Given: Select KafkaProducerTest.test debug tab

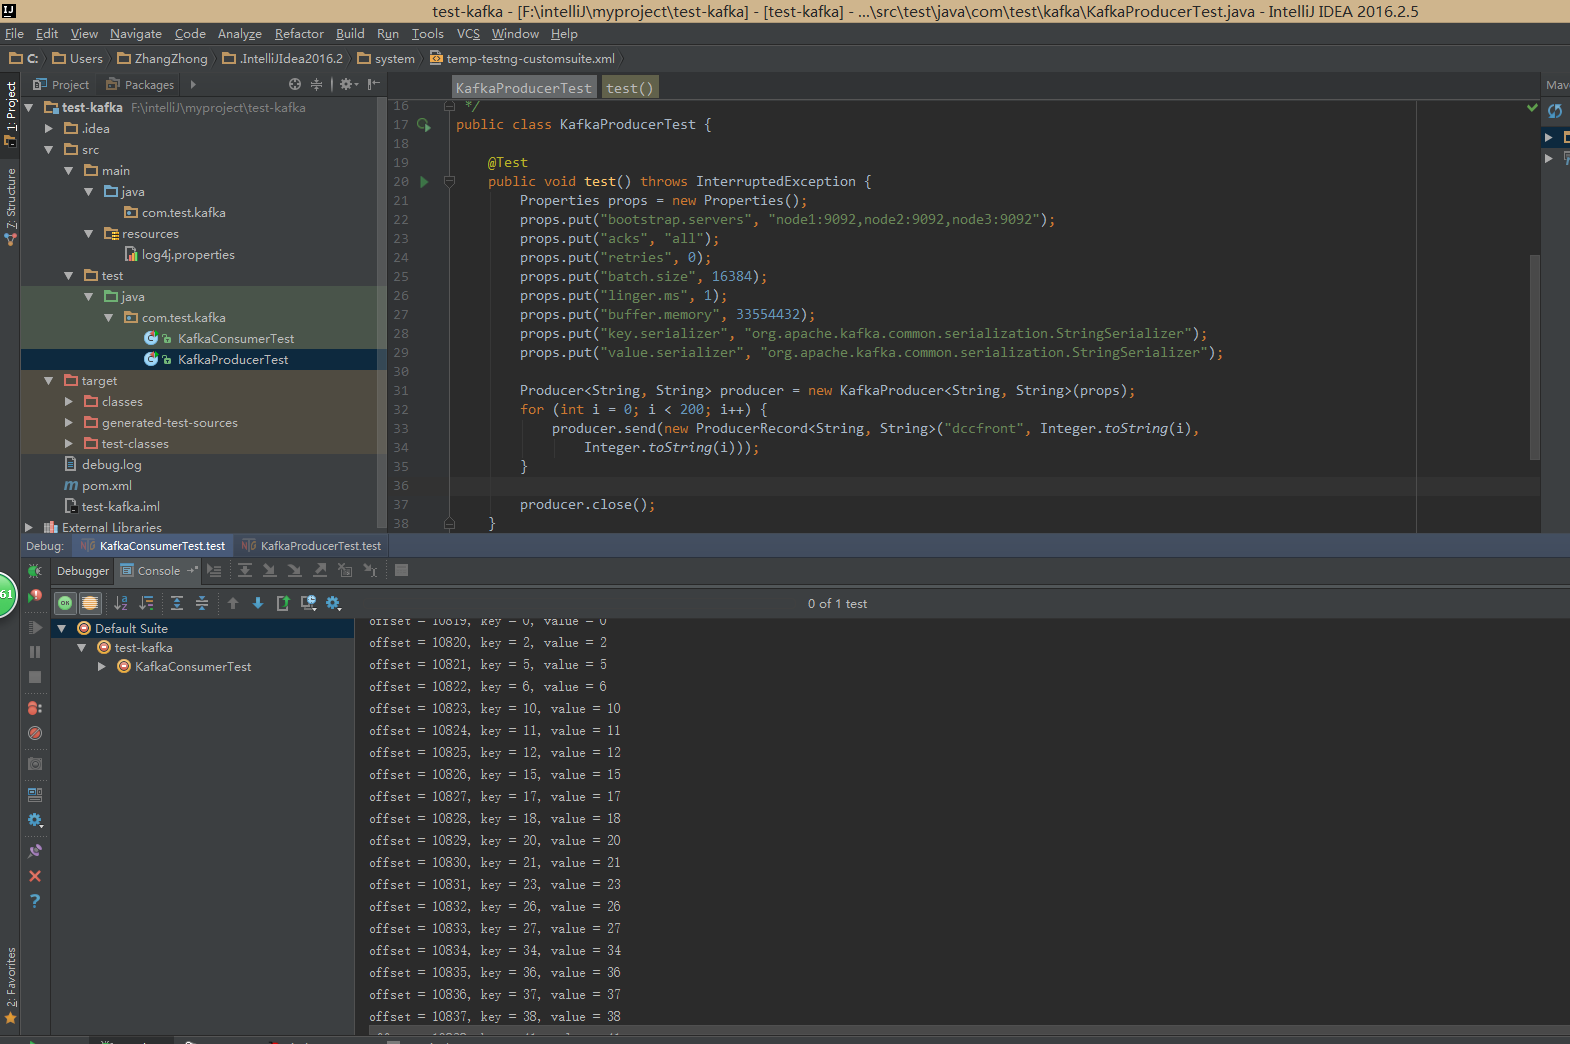Looking at the screenshot, I should 311,546.
